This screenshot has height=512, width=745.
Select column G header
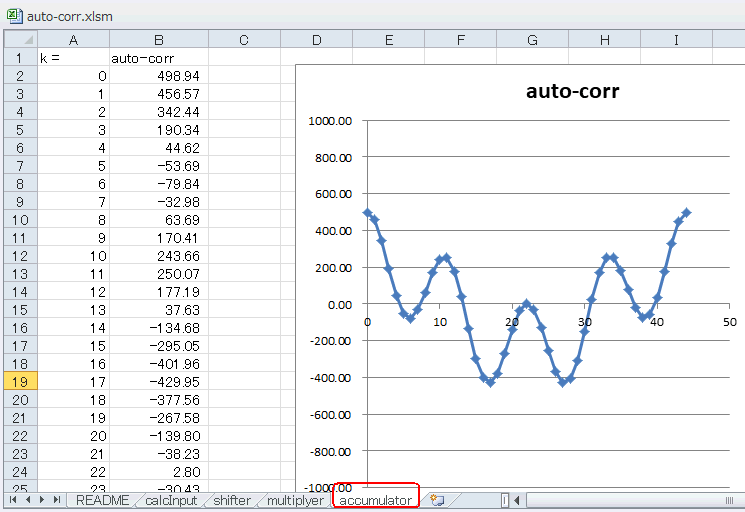coord(533,40)
